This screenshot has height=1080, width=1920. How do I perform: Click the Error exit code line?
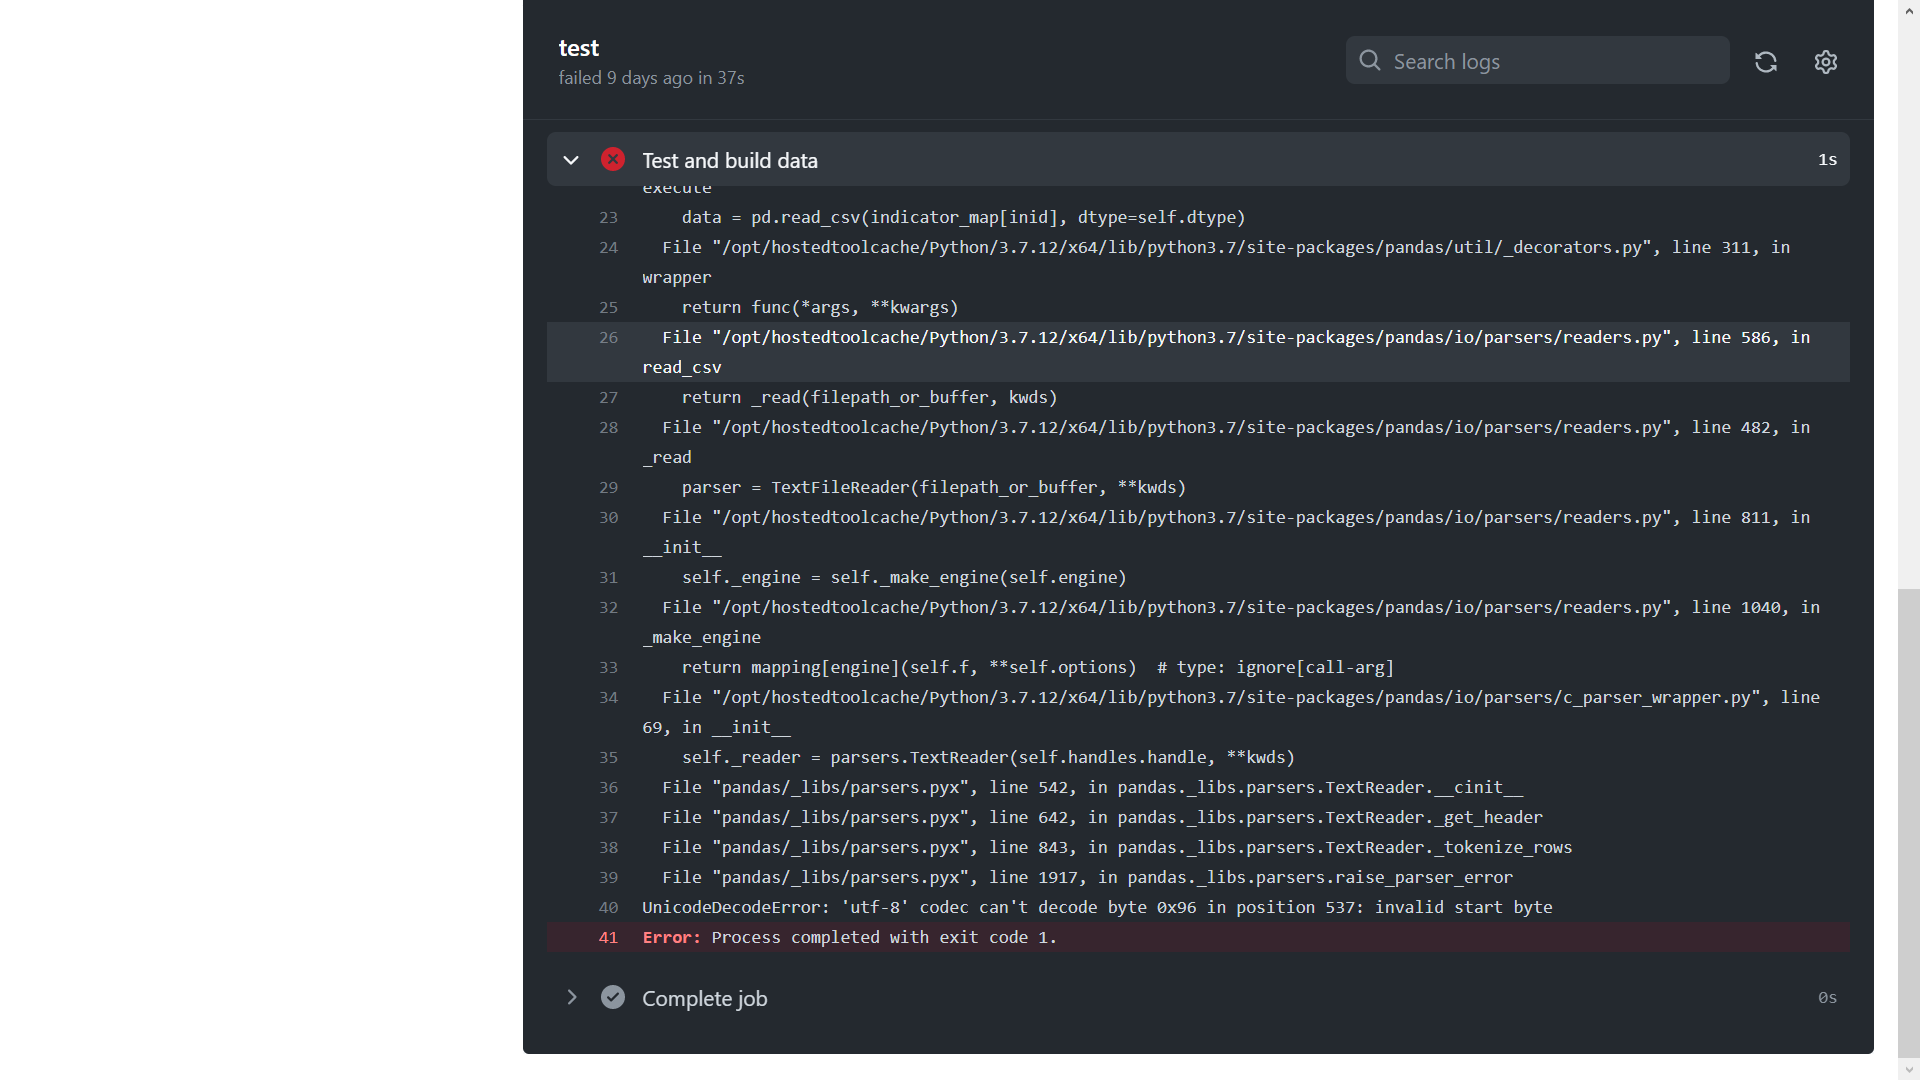pos(849,937)
